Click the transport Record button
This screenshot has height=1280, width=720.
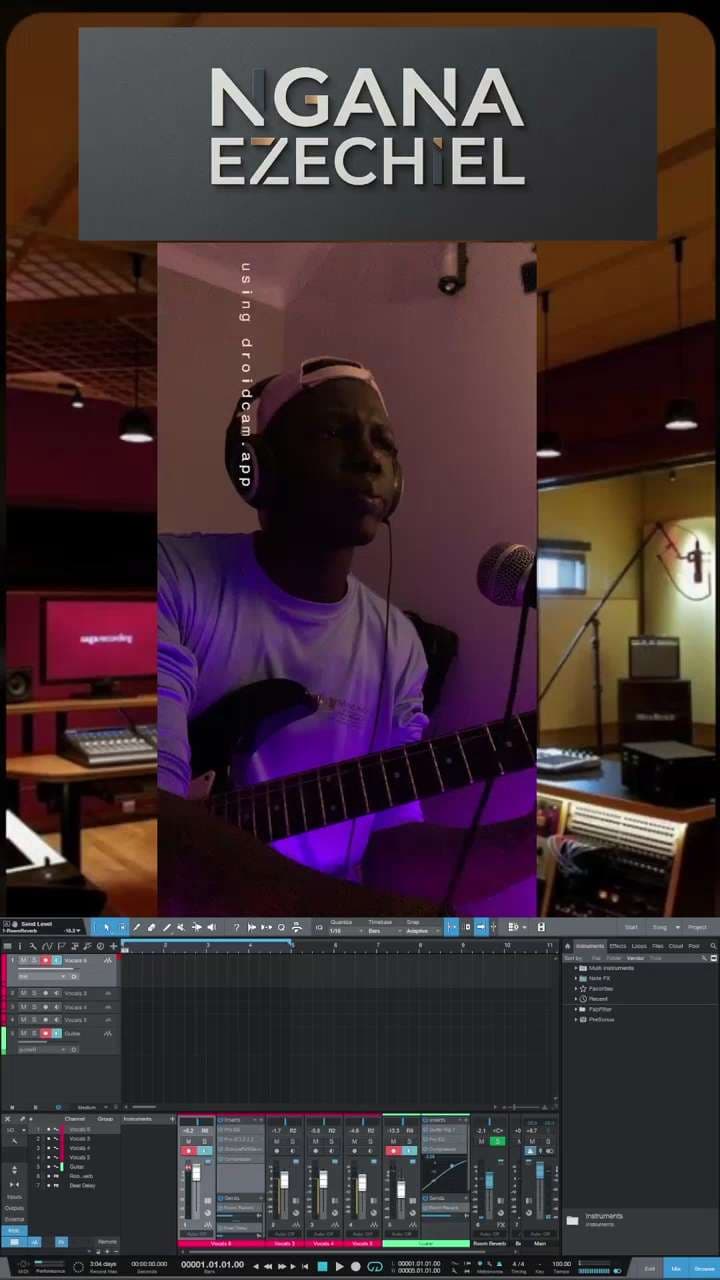point(355,1266)
